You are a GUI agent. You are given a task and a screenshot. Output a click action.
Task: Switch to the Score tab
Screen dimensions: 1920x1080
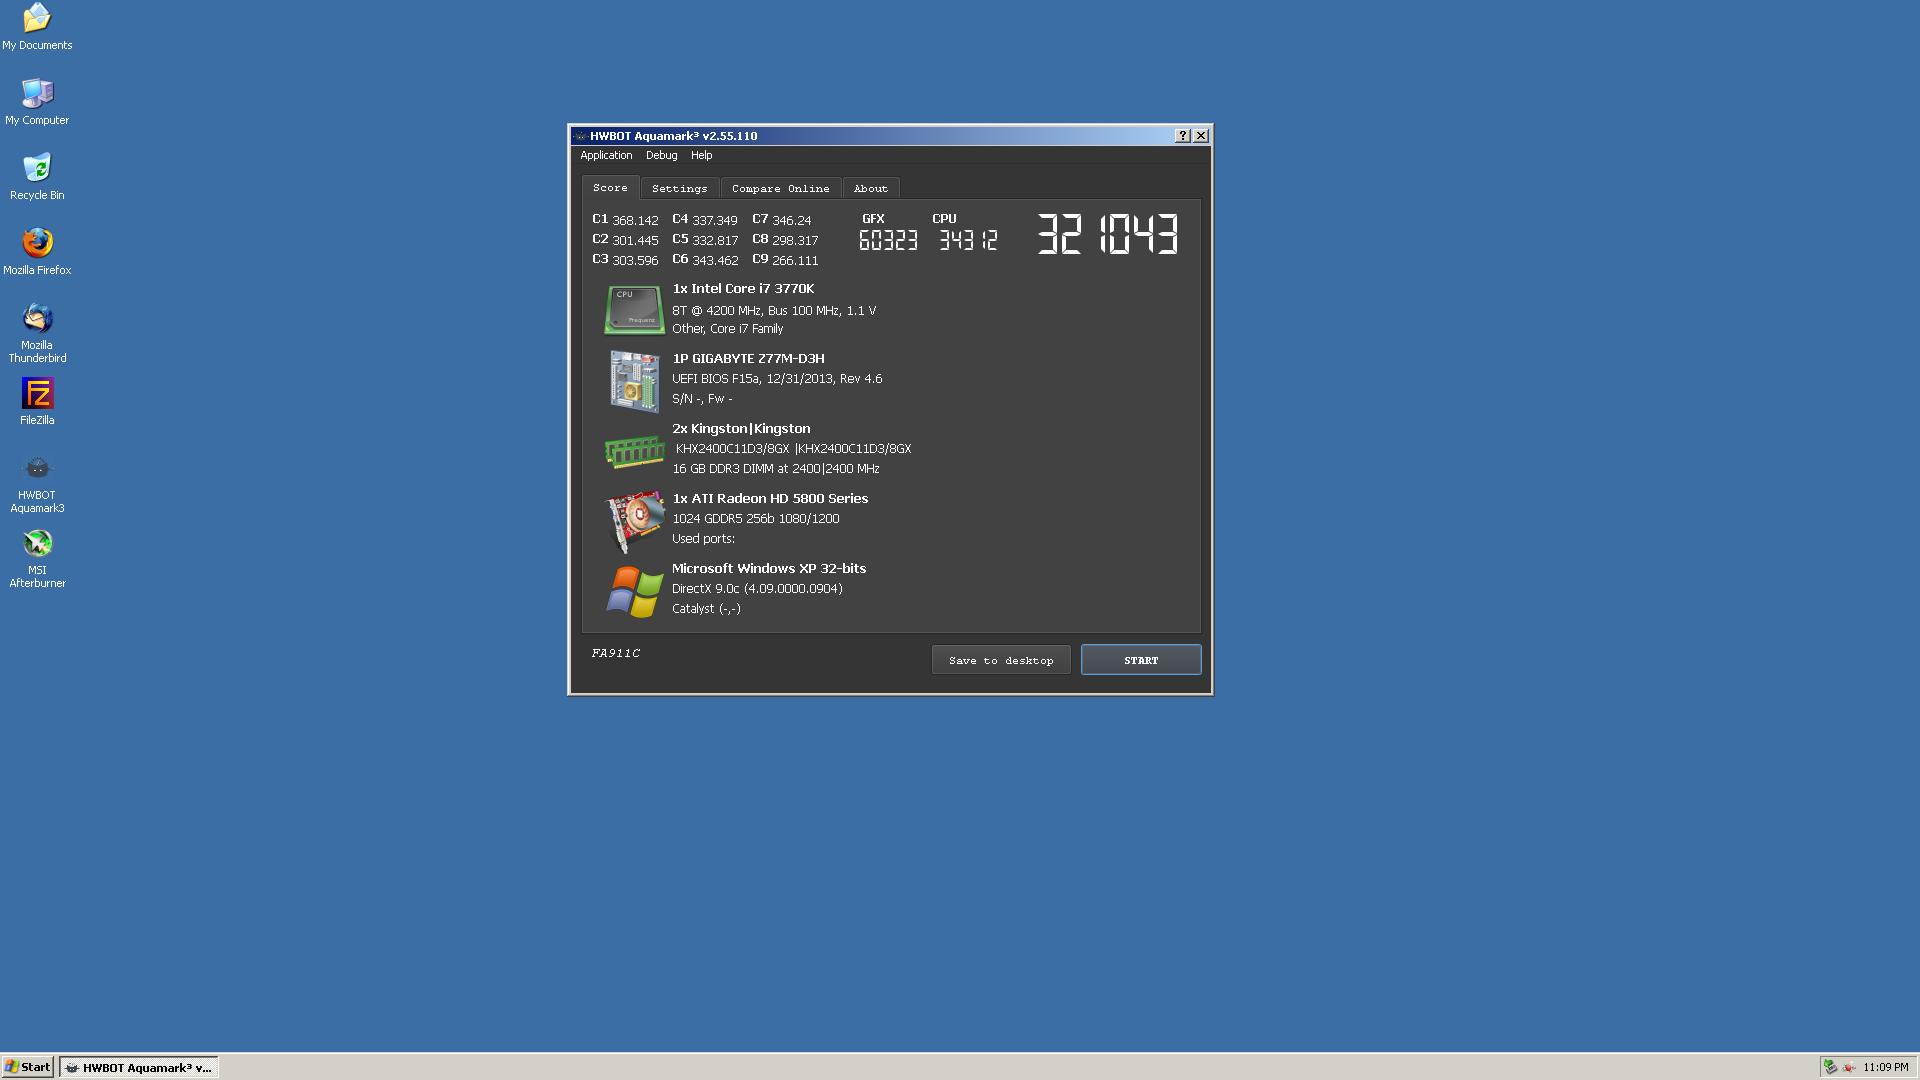610,188
